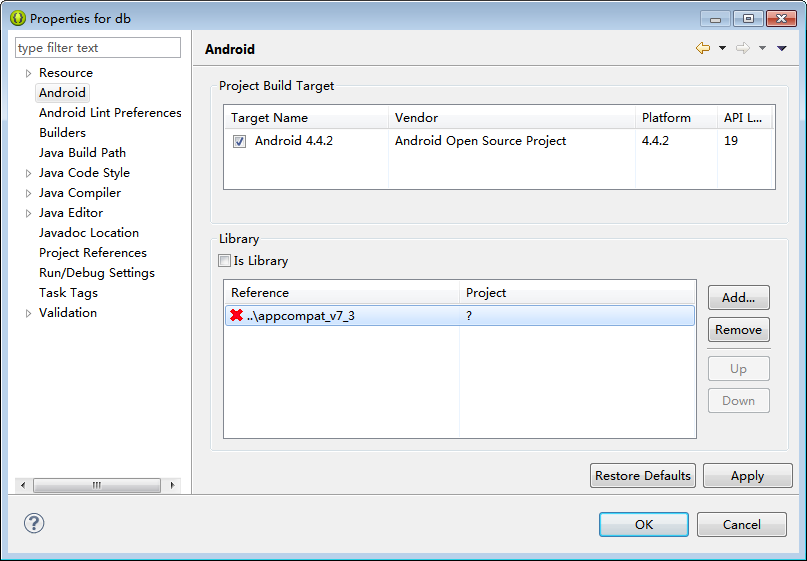The height and width of the screenshot is (561, 807).
Task: Click the API level 19 cell
Action: (x=731, y=141)
